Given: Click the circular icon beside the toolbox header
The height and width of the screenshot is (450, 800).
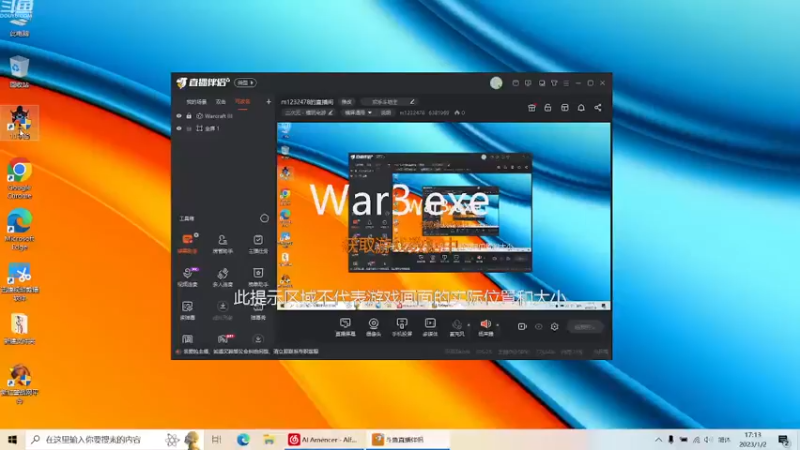Looking at the screenshot, I should [x=264, y=218].
